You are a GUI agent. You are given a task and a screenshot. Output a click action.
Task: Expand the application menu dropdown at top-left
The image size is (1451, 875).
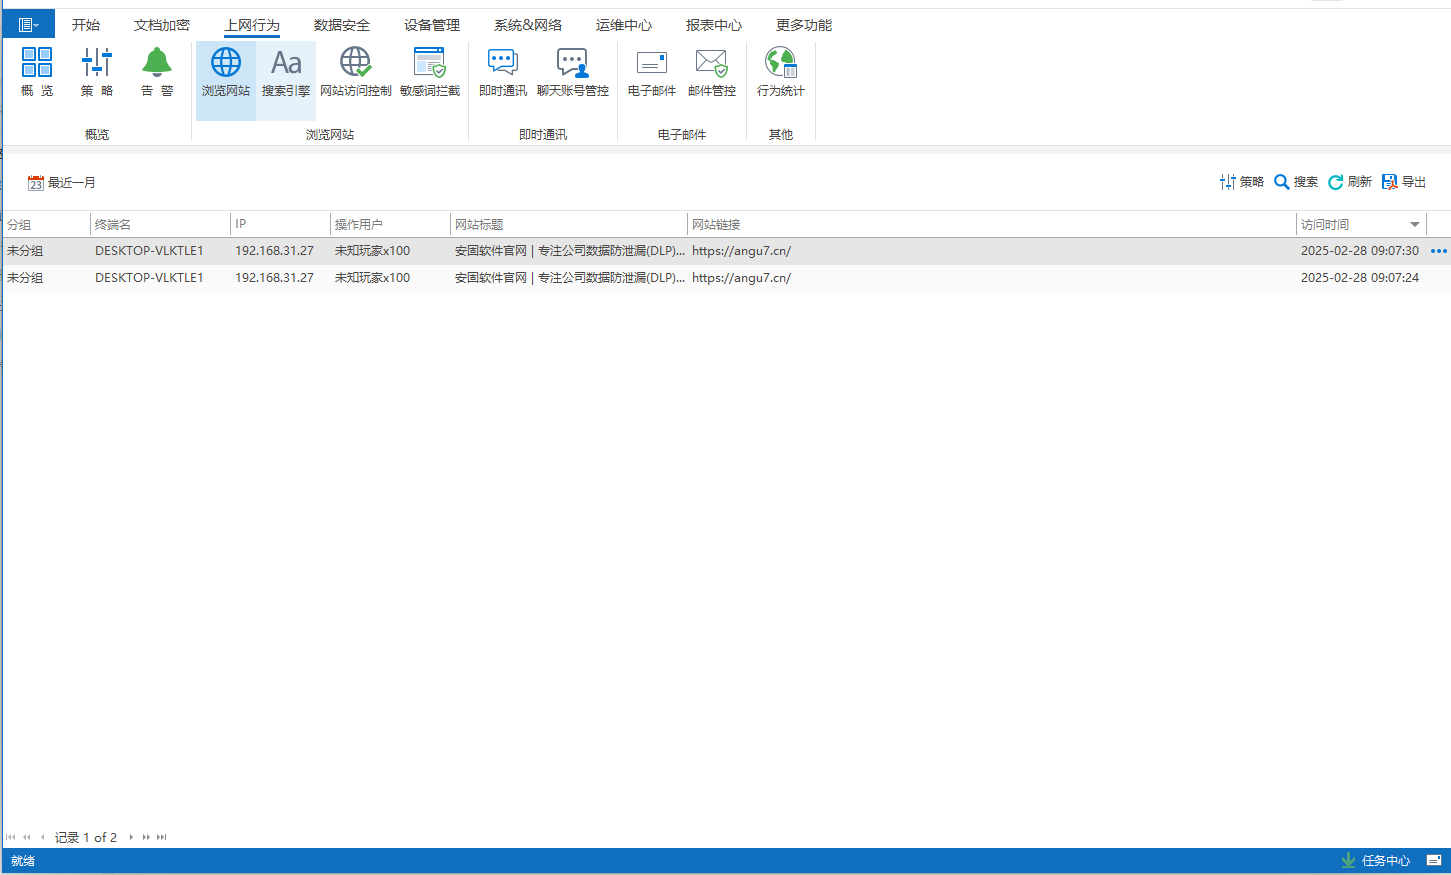(28, 25)
